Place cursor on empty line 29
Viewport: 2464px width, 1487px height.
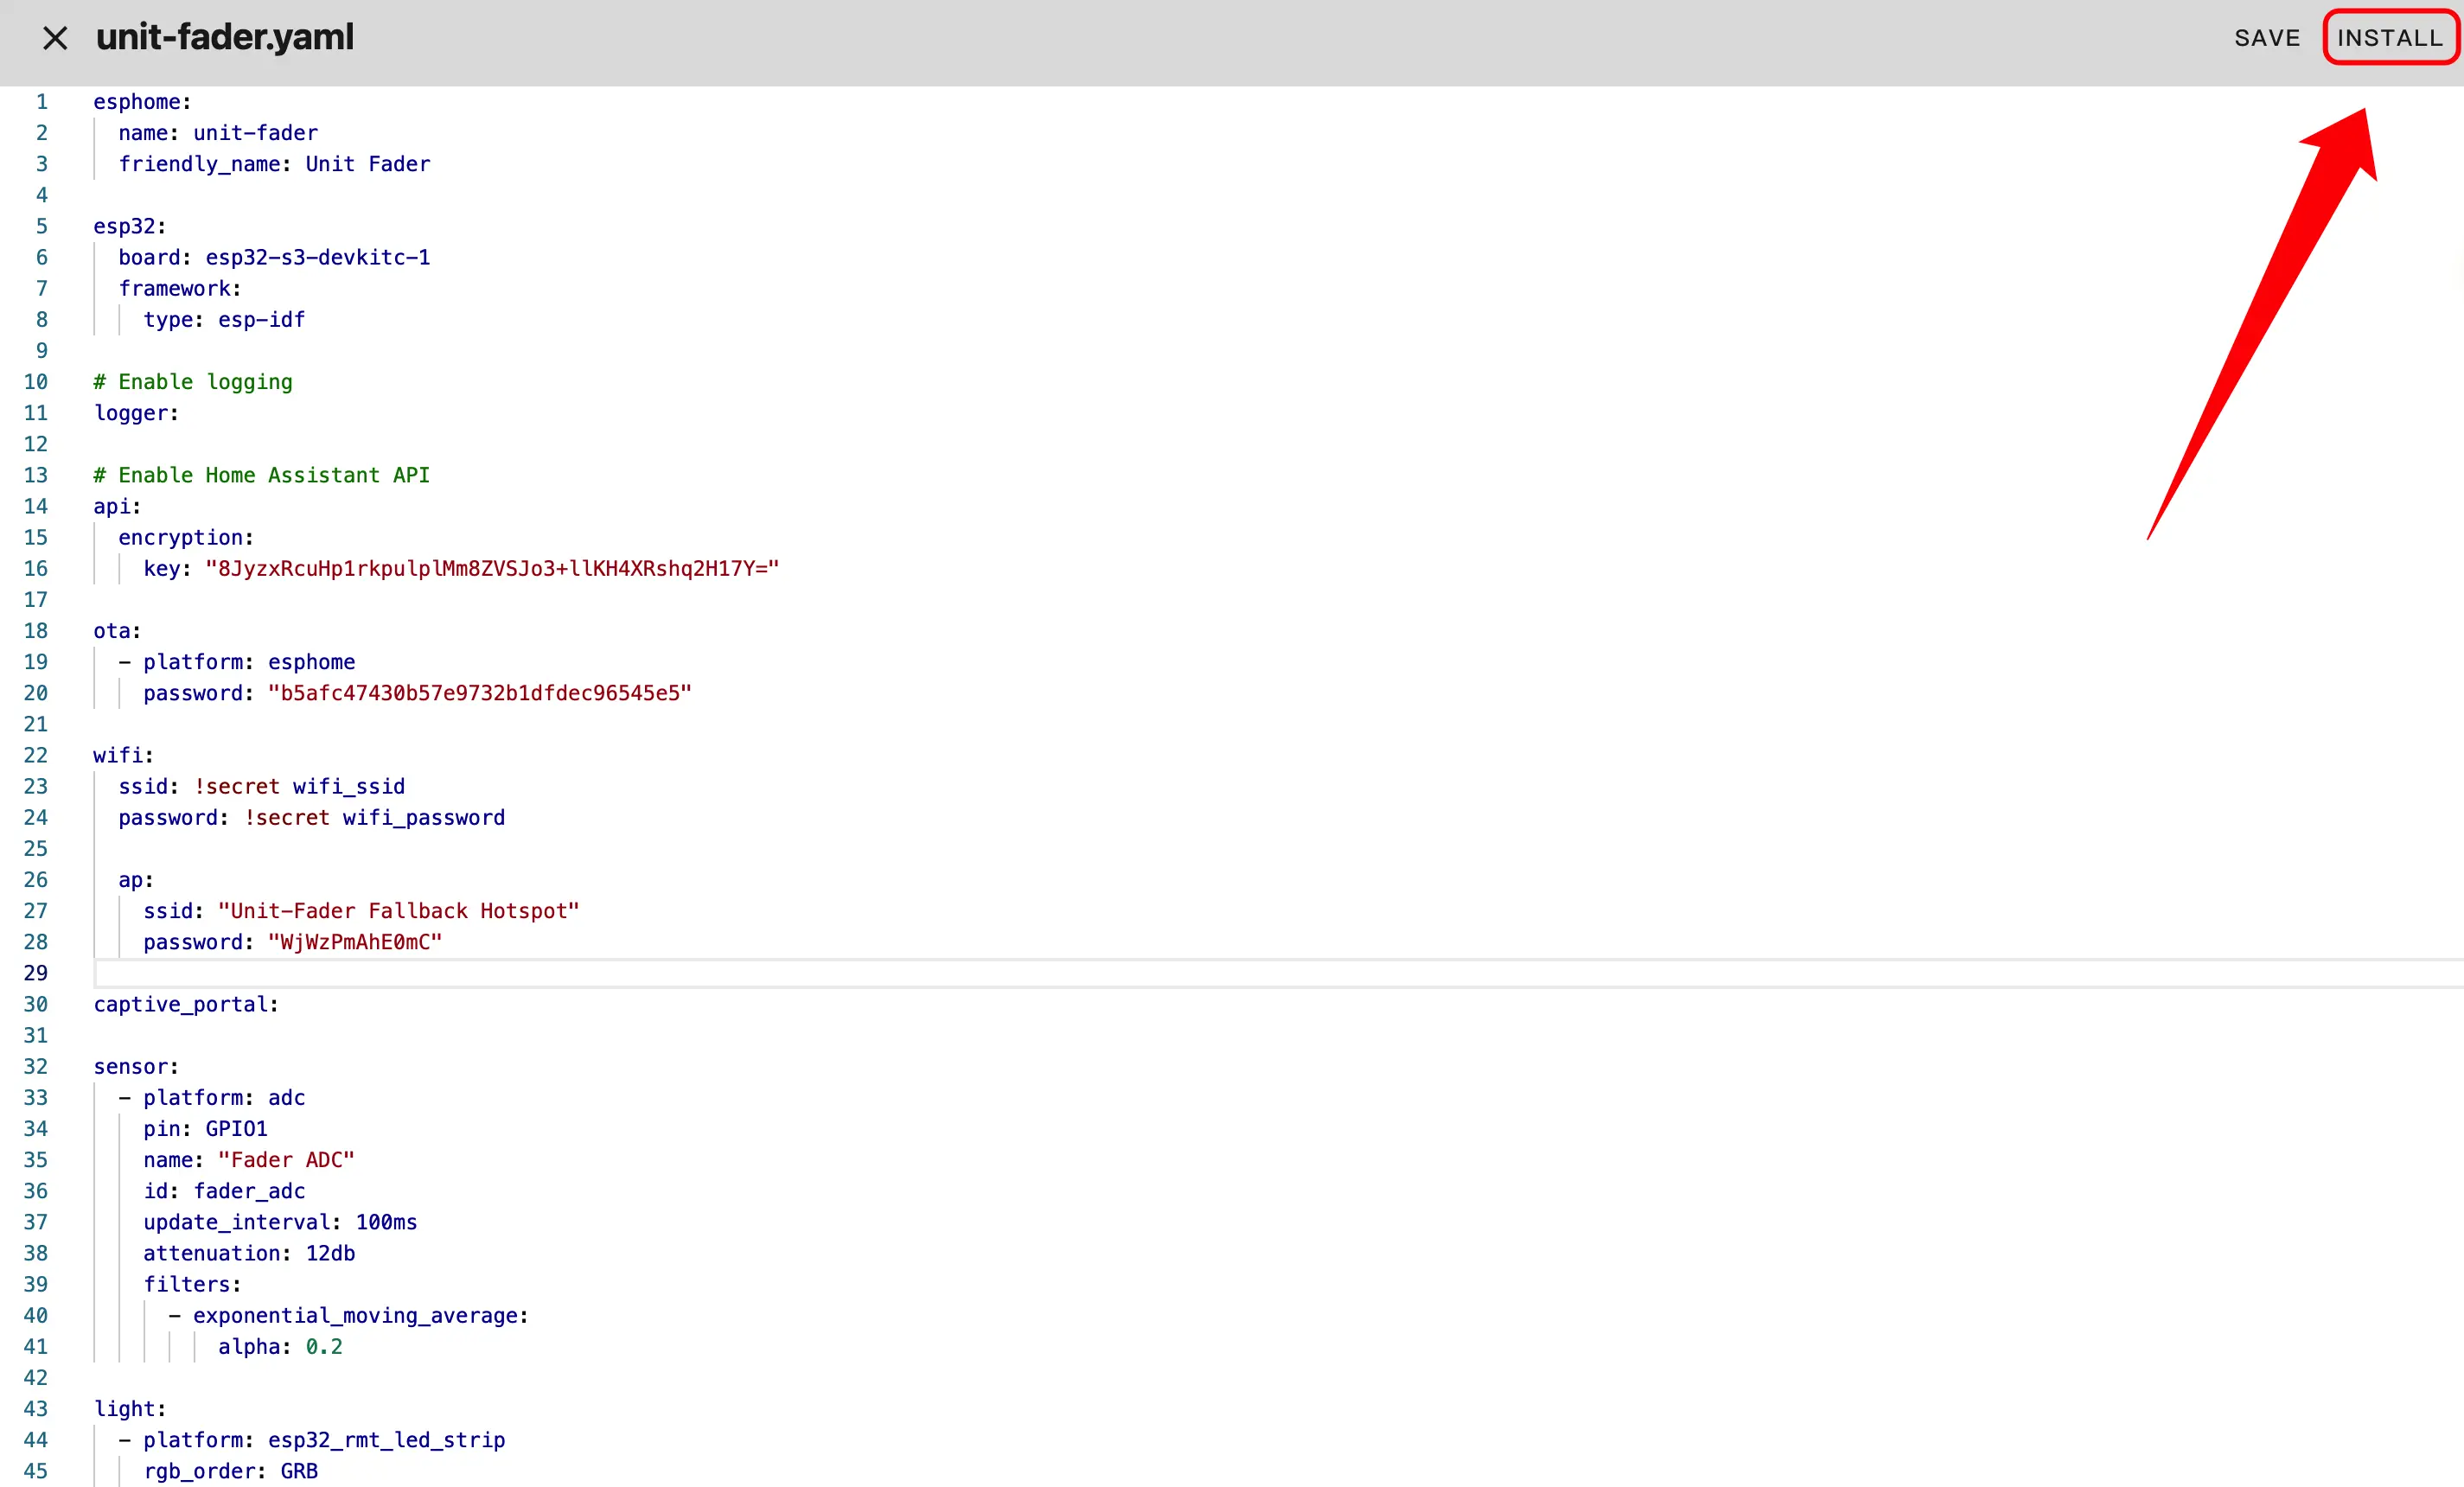[600, 973]
